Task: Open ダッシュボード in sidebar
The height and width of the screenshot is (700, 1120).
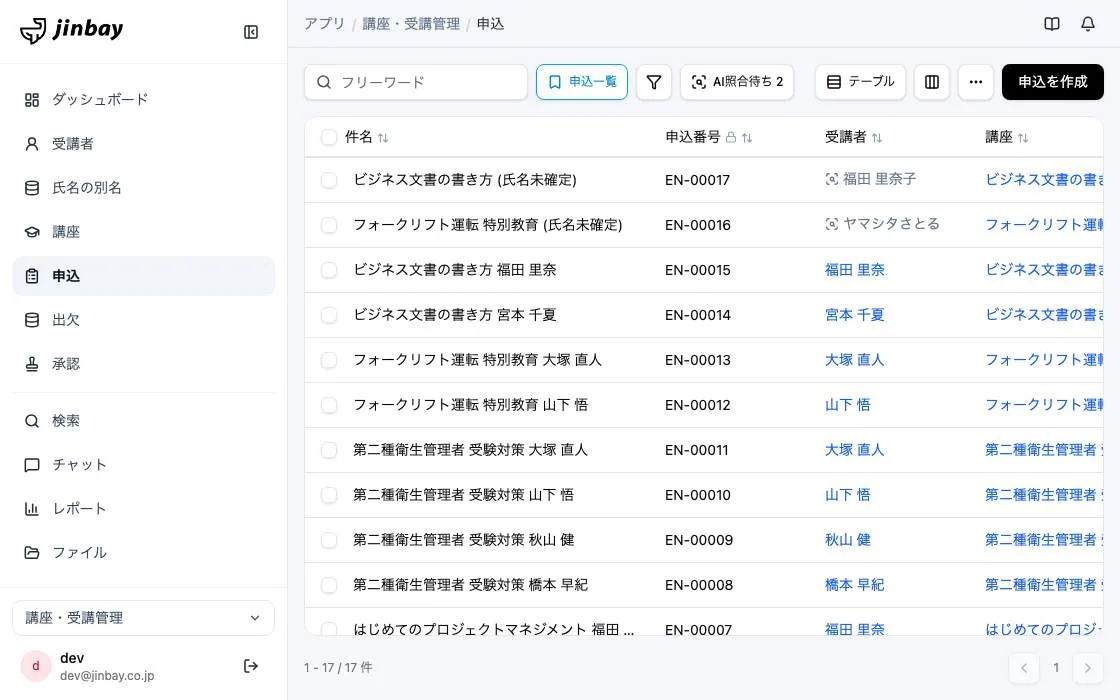Action: [144, 99]
